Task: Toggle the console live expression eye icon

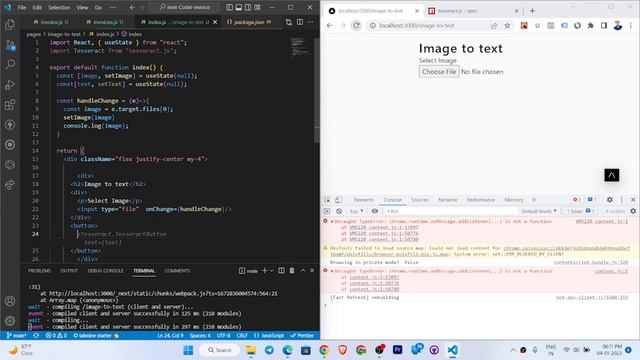Action: 374,211
